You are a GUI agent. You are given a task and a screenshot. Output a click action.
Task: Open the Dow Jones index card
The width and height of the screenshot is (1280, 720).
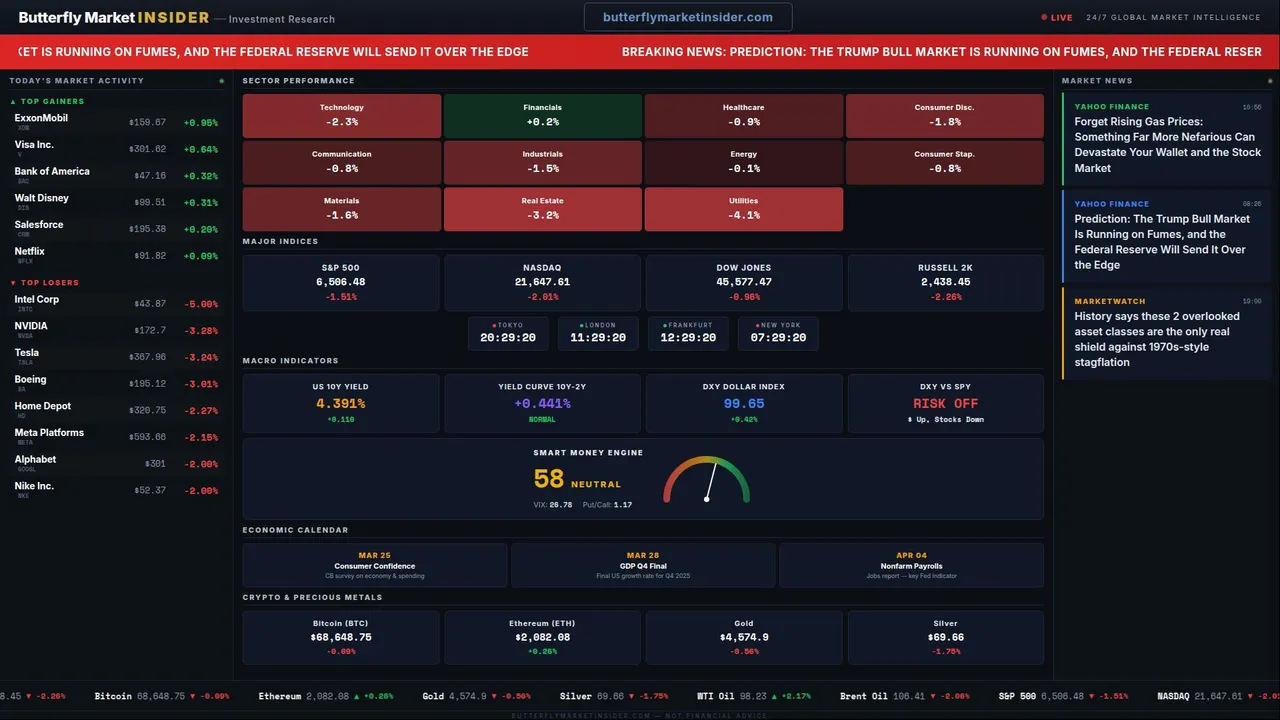point(744,283)
